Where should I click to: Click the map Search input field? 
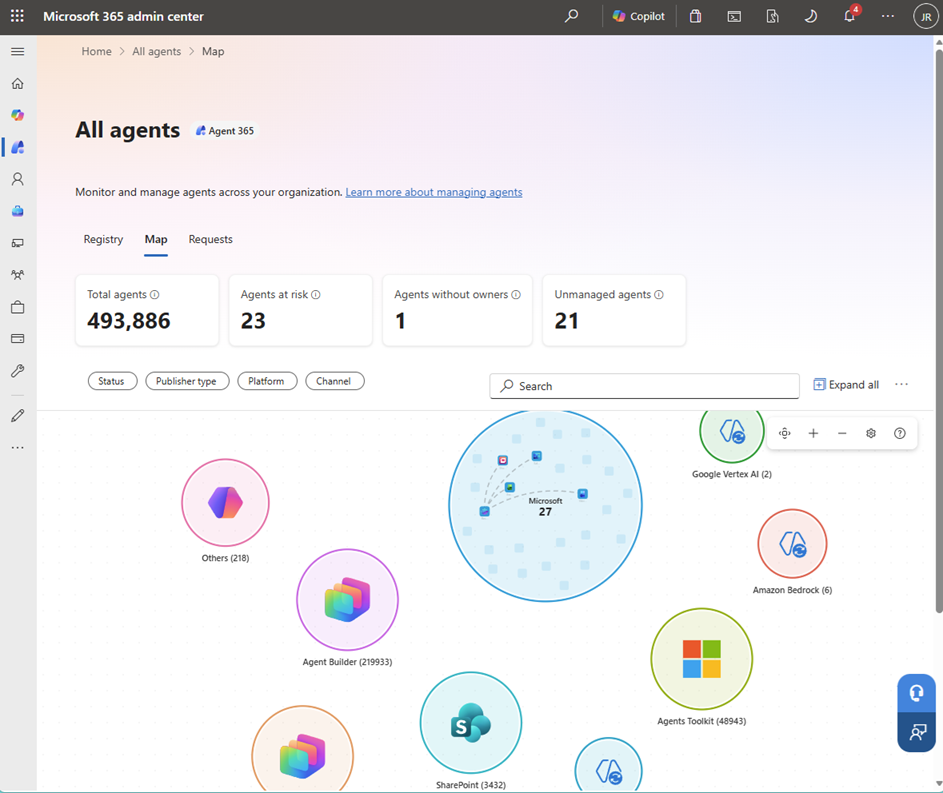[x=644, y=386]
